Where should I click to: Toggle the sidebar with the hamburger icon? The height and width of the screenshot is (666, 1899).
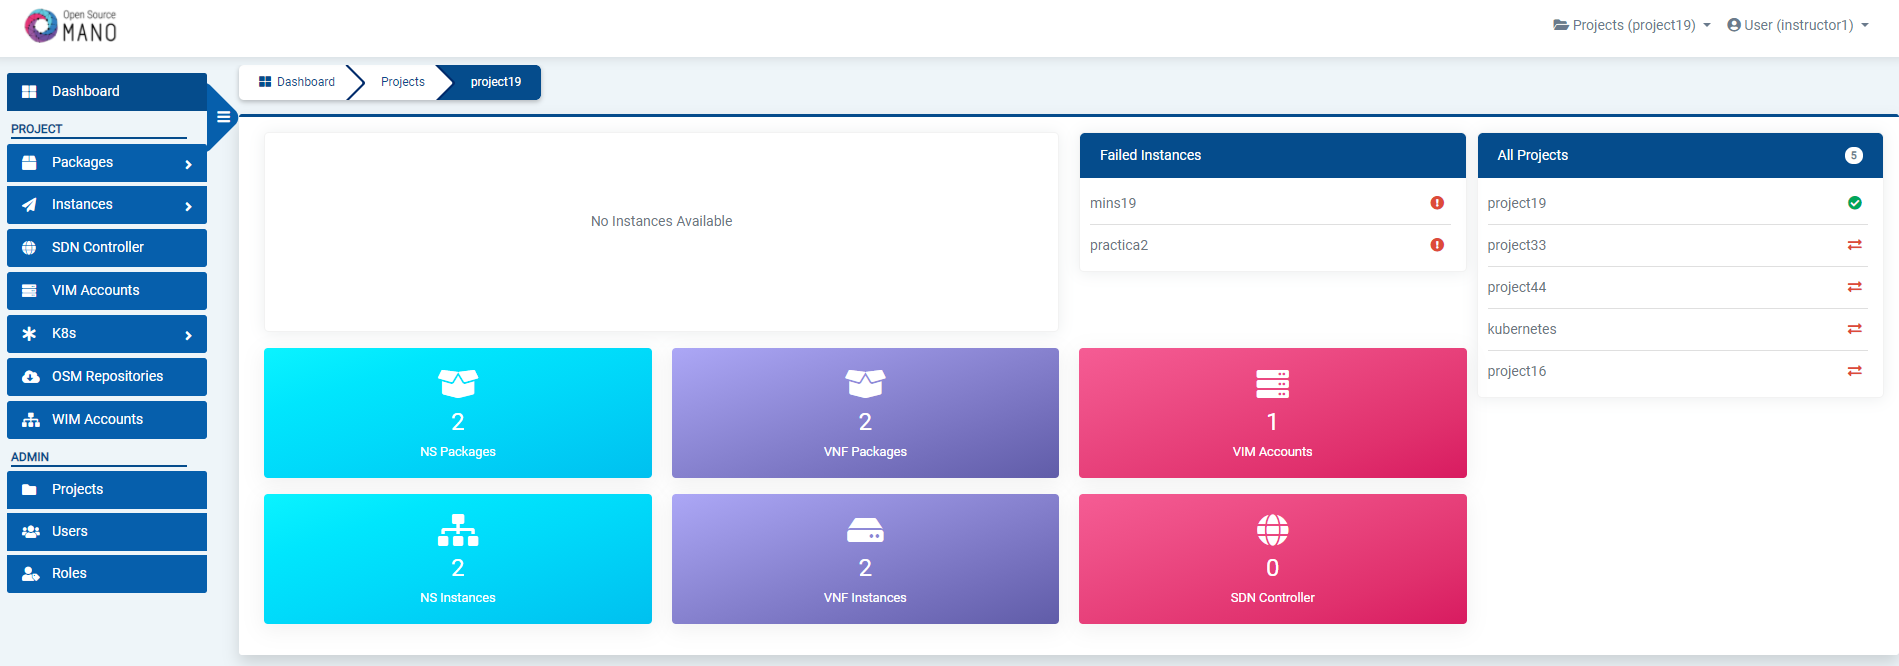pos(223,117)
